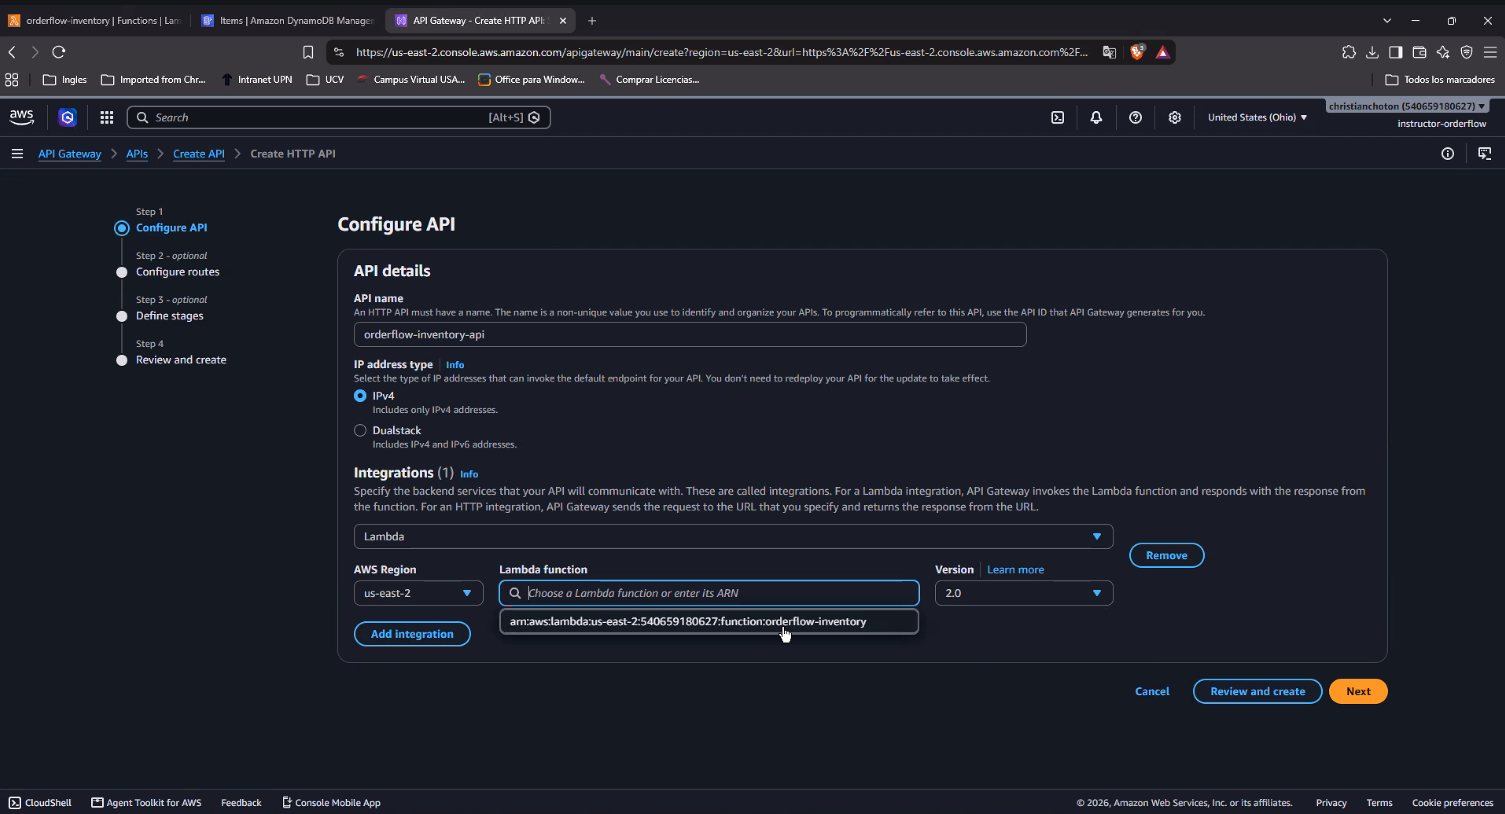
Task: Open the tutorials panel icon at far right
Action: (x=1484, y=154)
